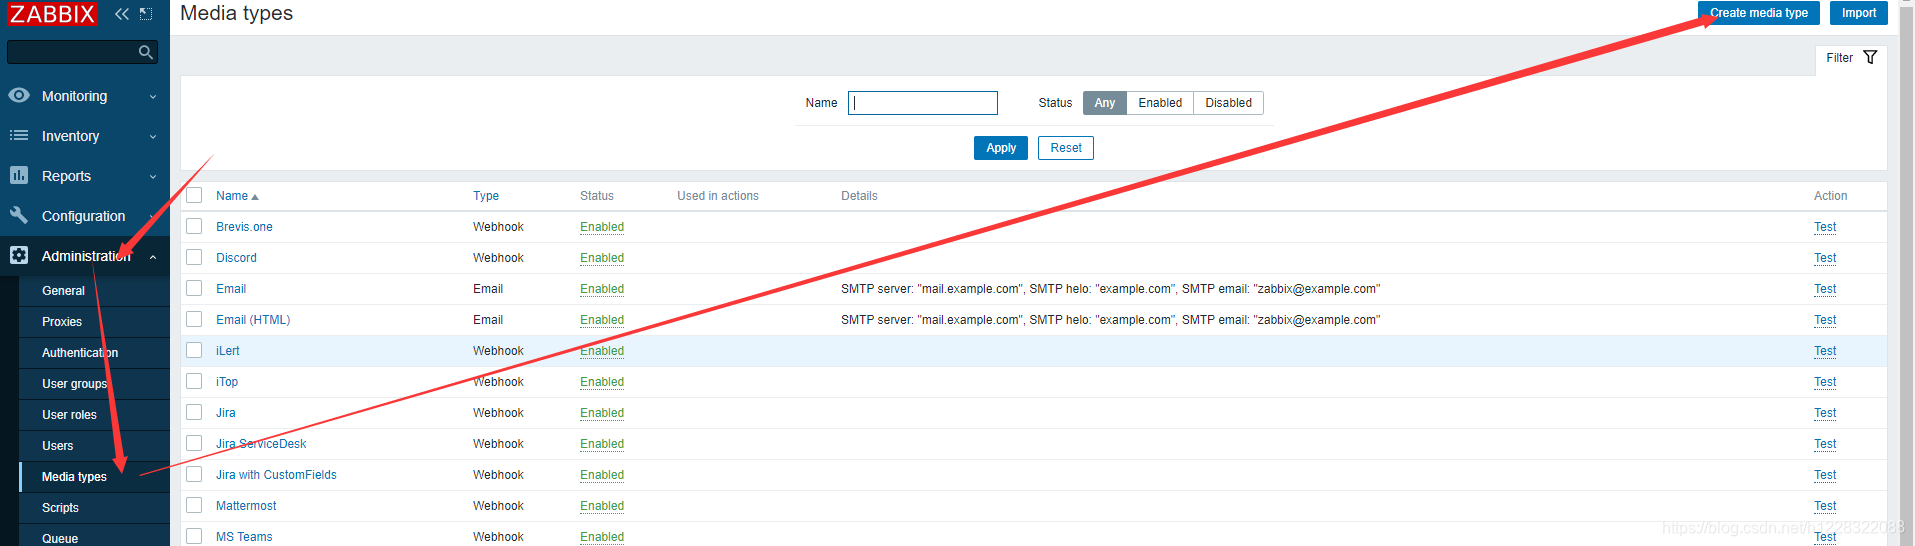Set the Status filter to Any
This screenshot has height=546, width=1915.
point(1104,103)
